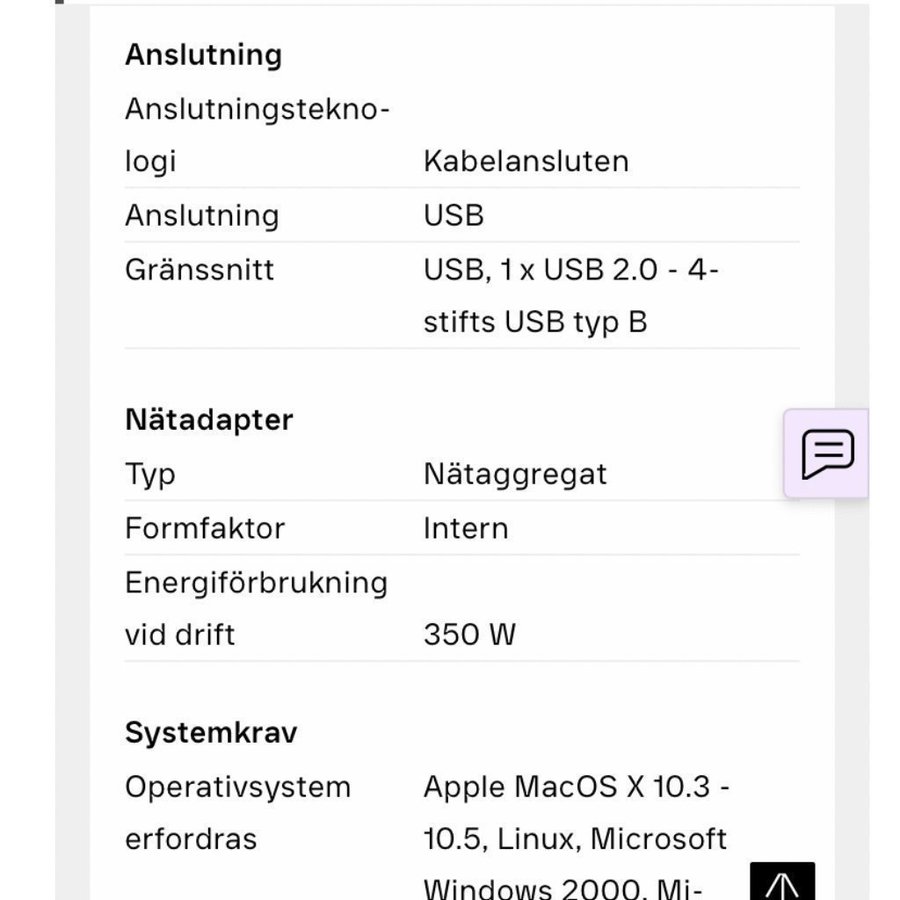Click the Systemkrav section heading
The height and width of the screenshot is (900, 900).
point(211,732)
